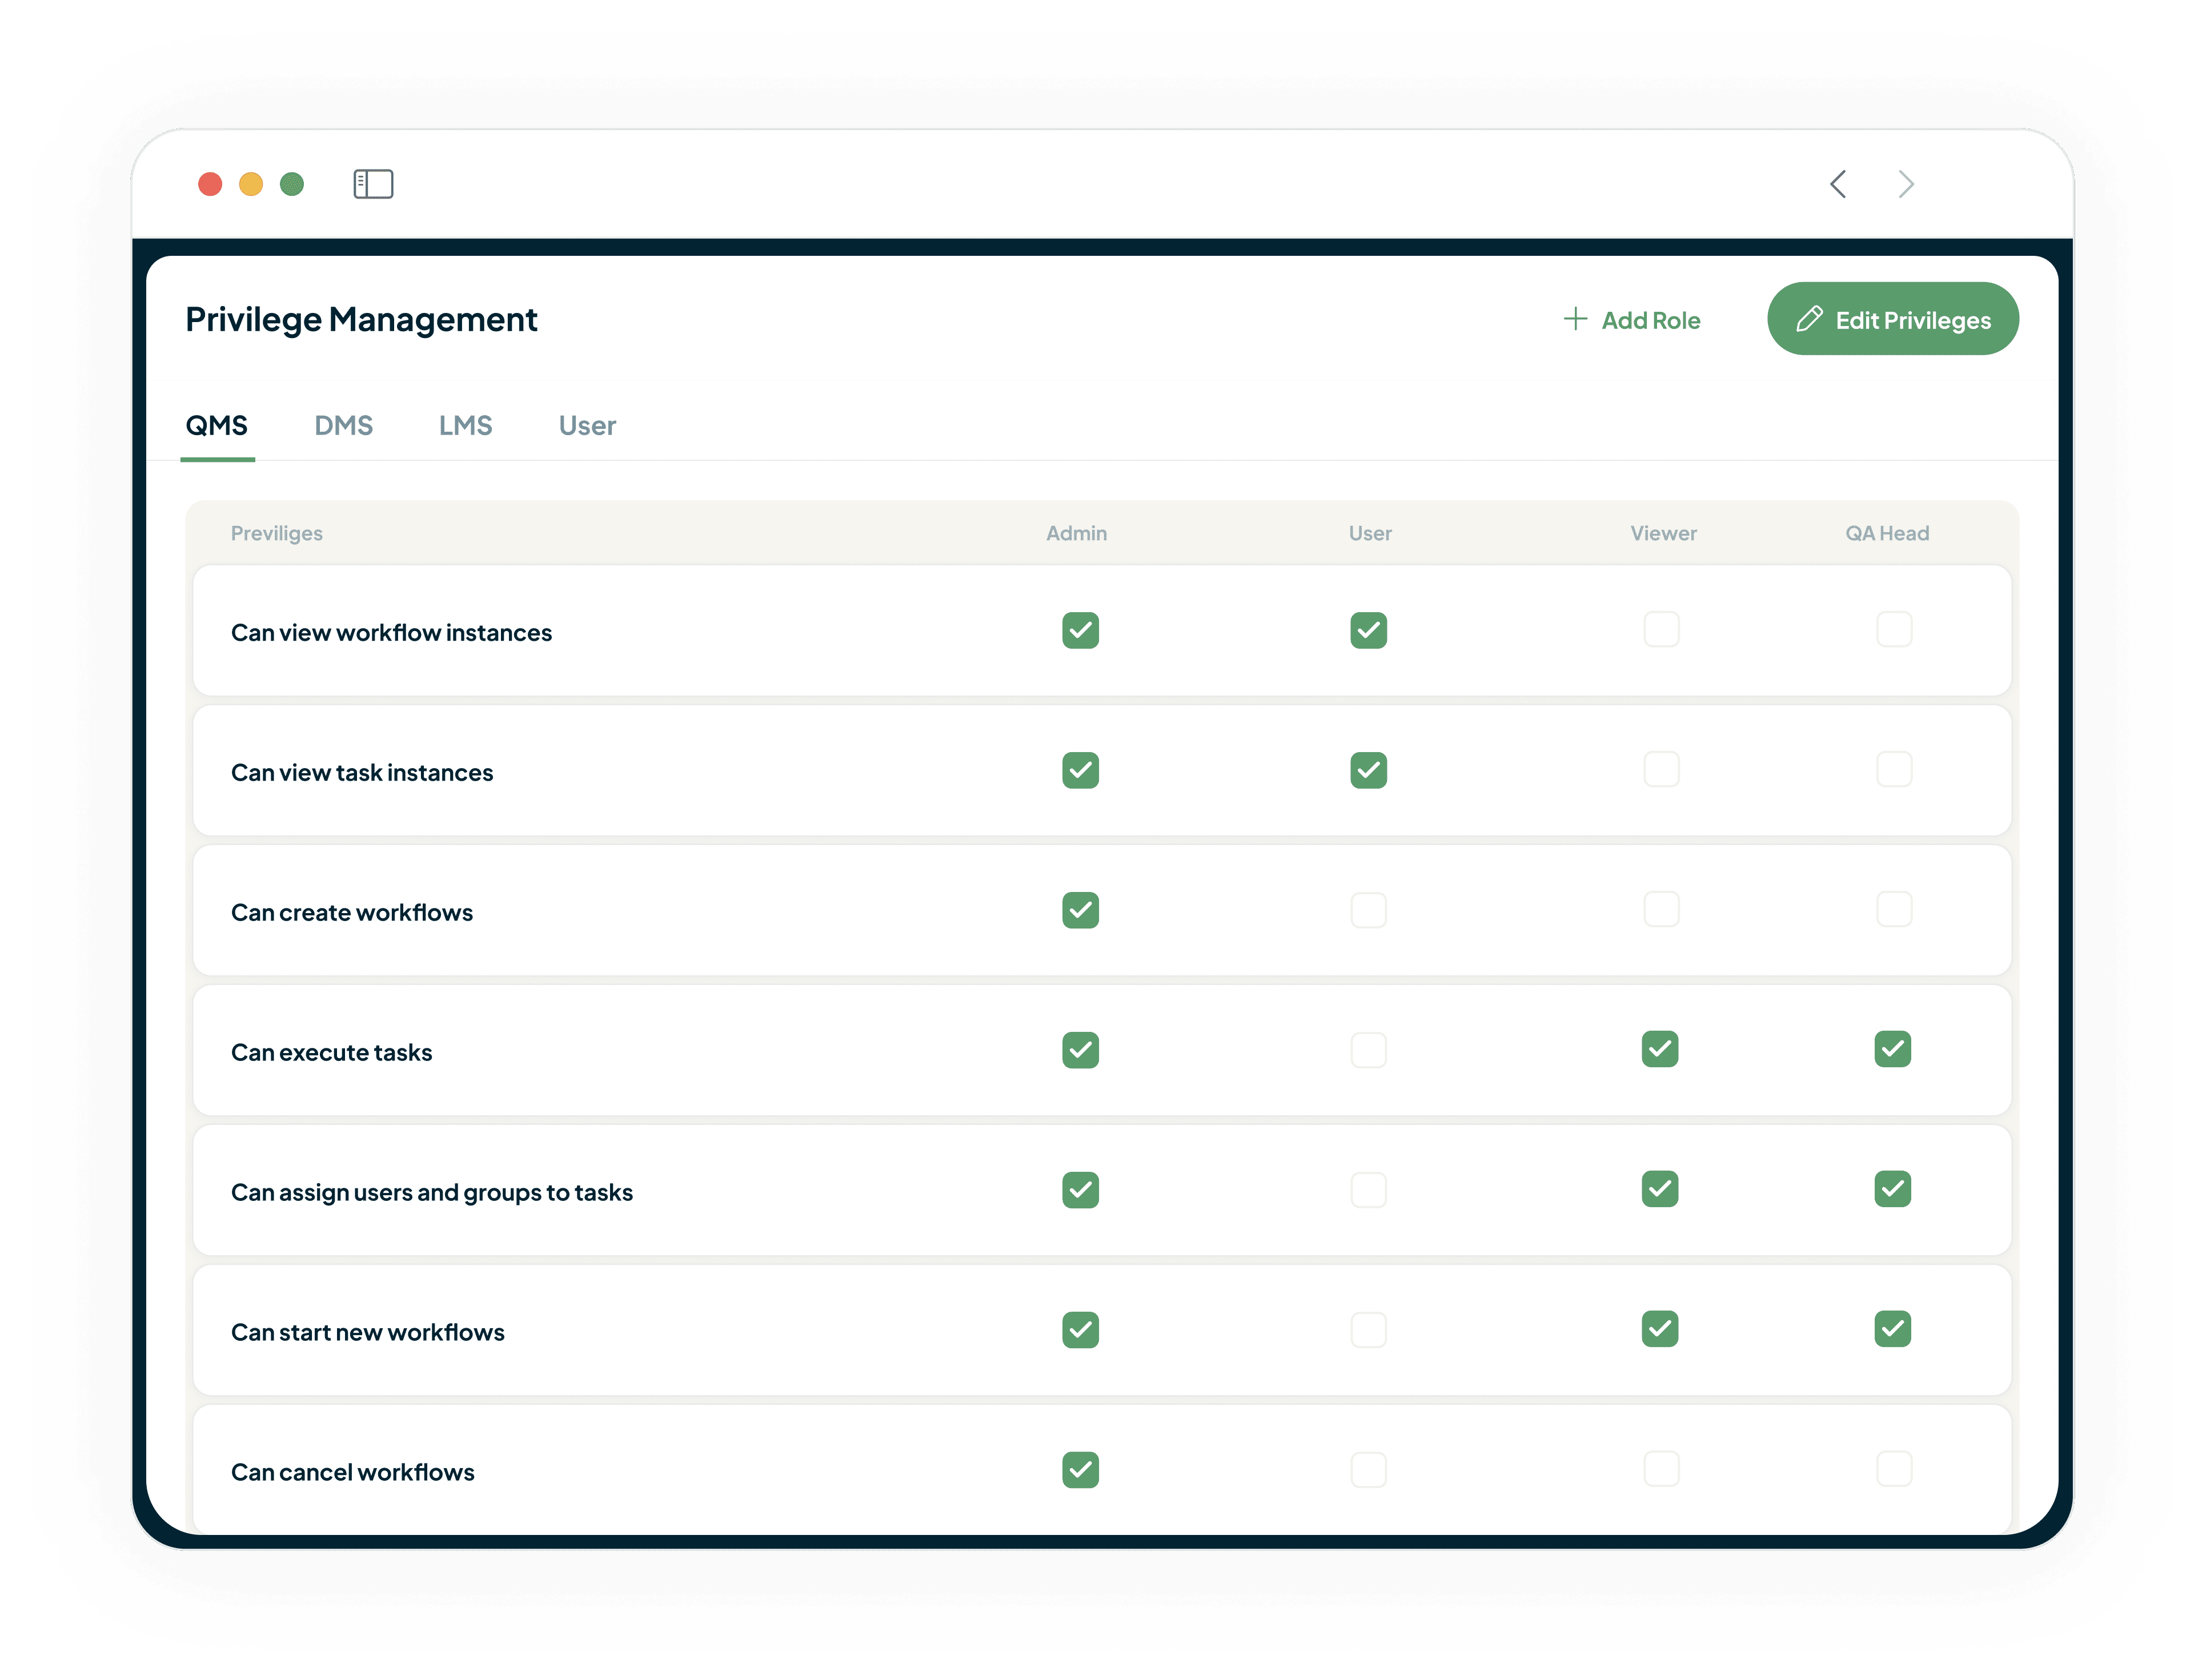This screenshot has height=1680, width=2202.
Task: Switch to the DMS tab
Action: [343, 426]
